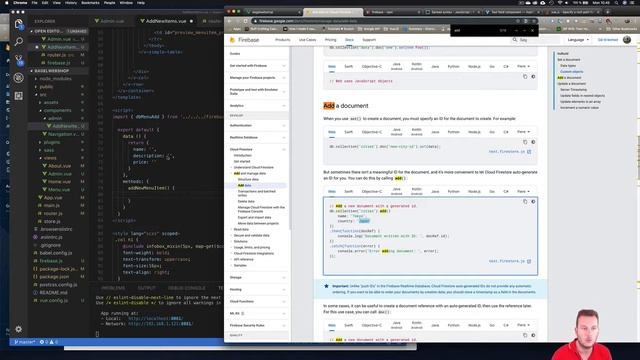Screen dimensions: 640x360
Task: Click the Firebase logo in site header
Action: [x=244, y=40]
